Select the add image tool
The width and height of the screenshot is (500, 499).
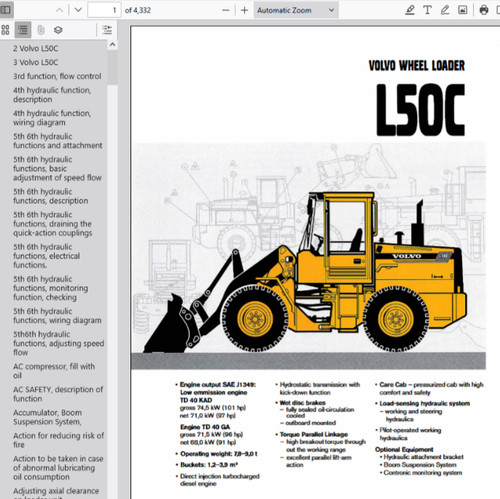(x=463, y=10)
